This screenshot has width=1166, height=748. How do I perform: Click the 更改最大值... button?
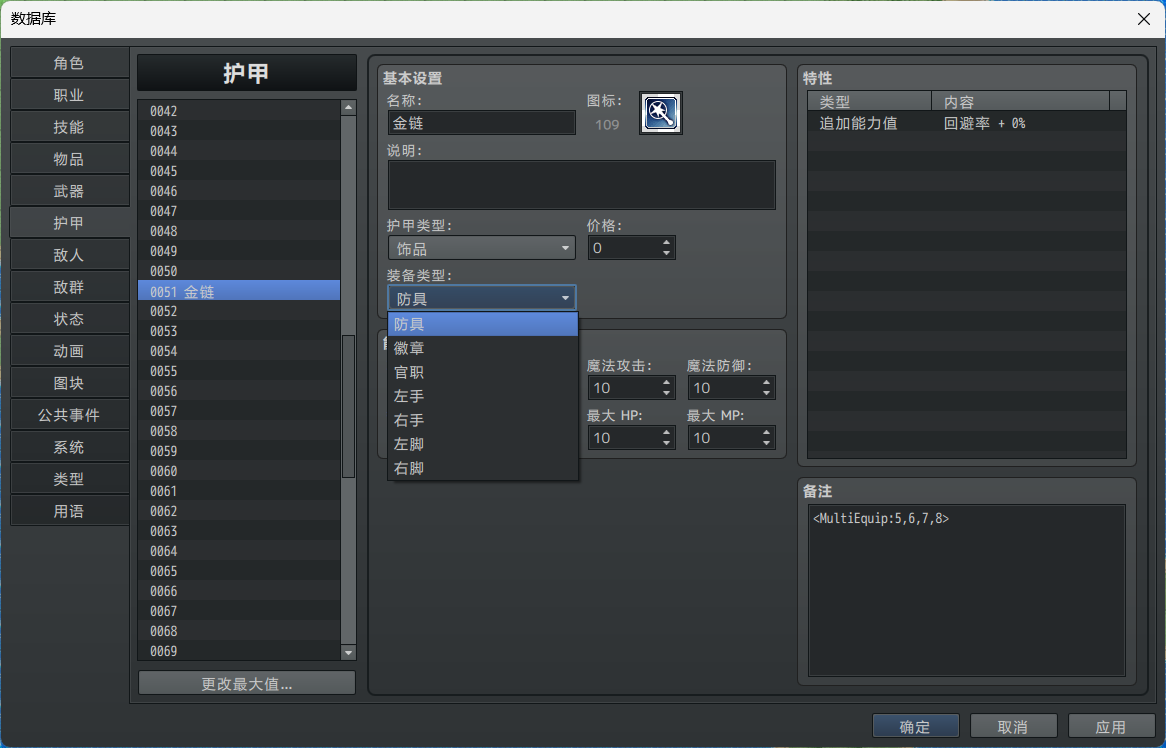[x=247, y=683]
